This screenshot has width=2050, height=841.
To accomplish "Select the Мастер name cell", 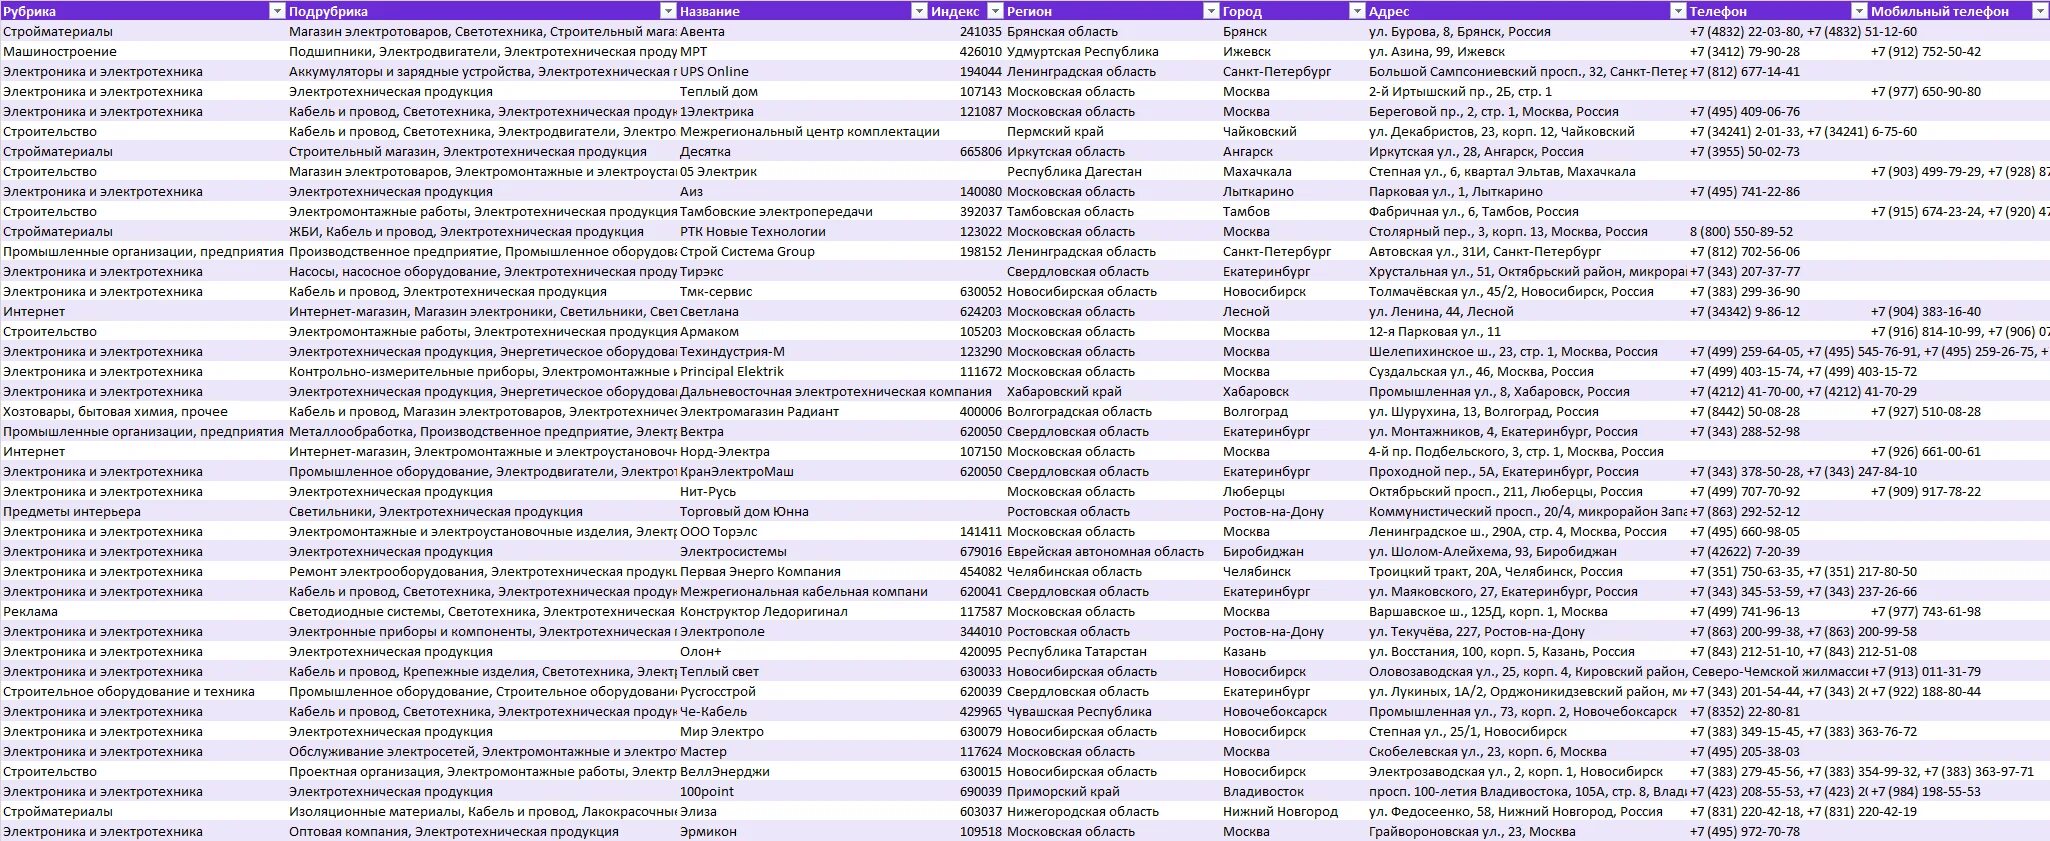I will (802, 751).
